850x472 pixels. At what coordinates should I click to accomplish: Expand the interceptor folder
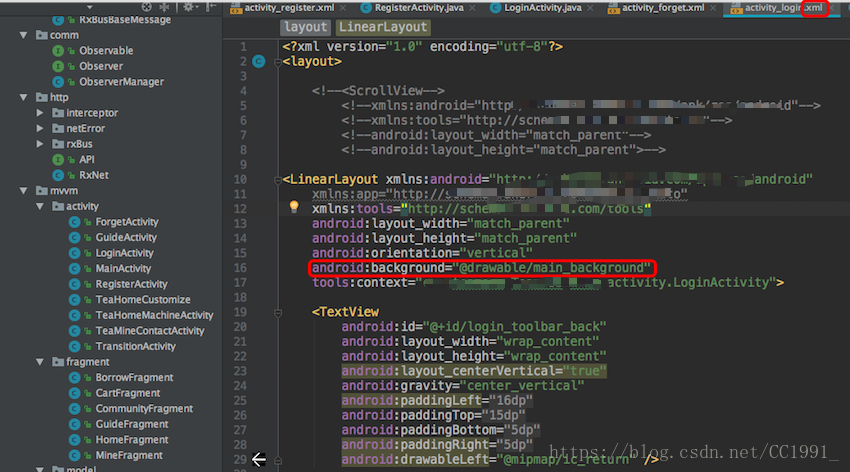[40, 113]
